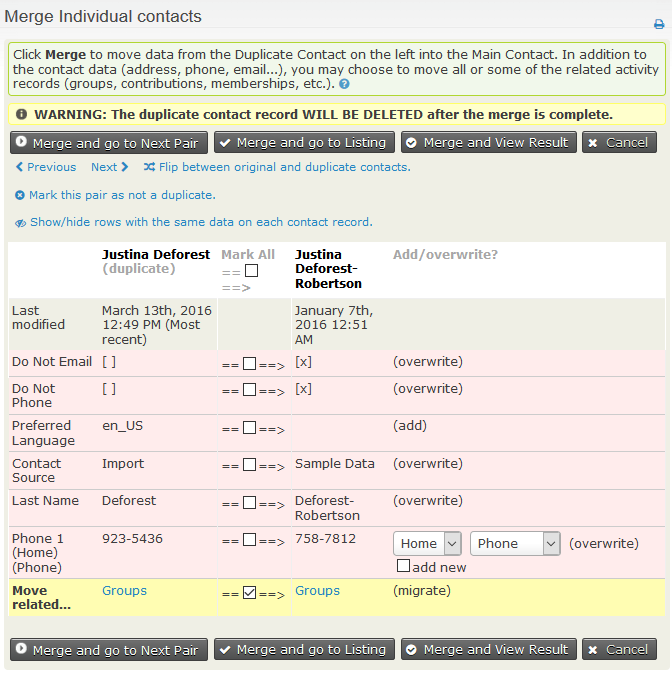Viewport: 672px width, 677px height.
Task: Click bottom Merge and View Result button
Action: 488,649
